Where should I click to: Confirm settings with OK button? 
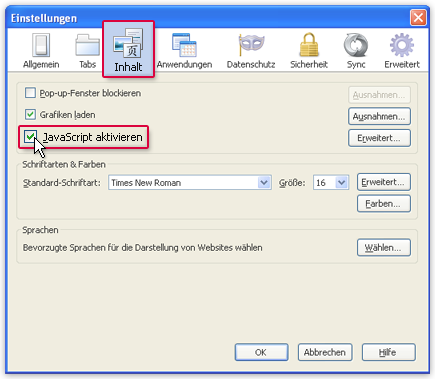tap(261, 352)
